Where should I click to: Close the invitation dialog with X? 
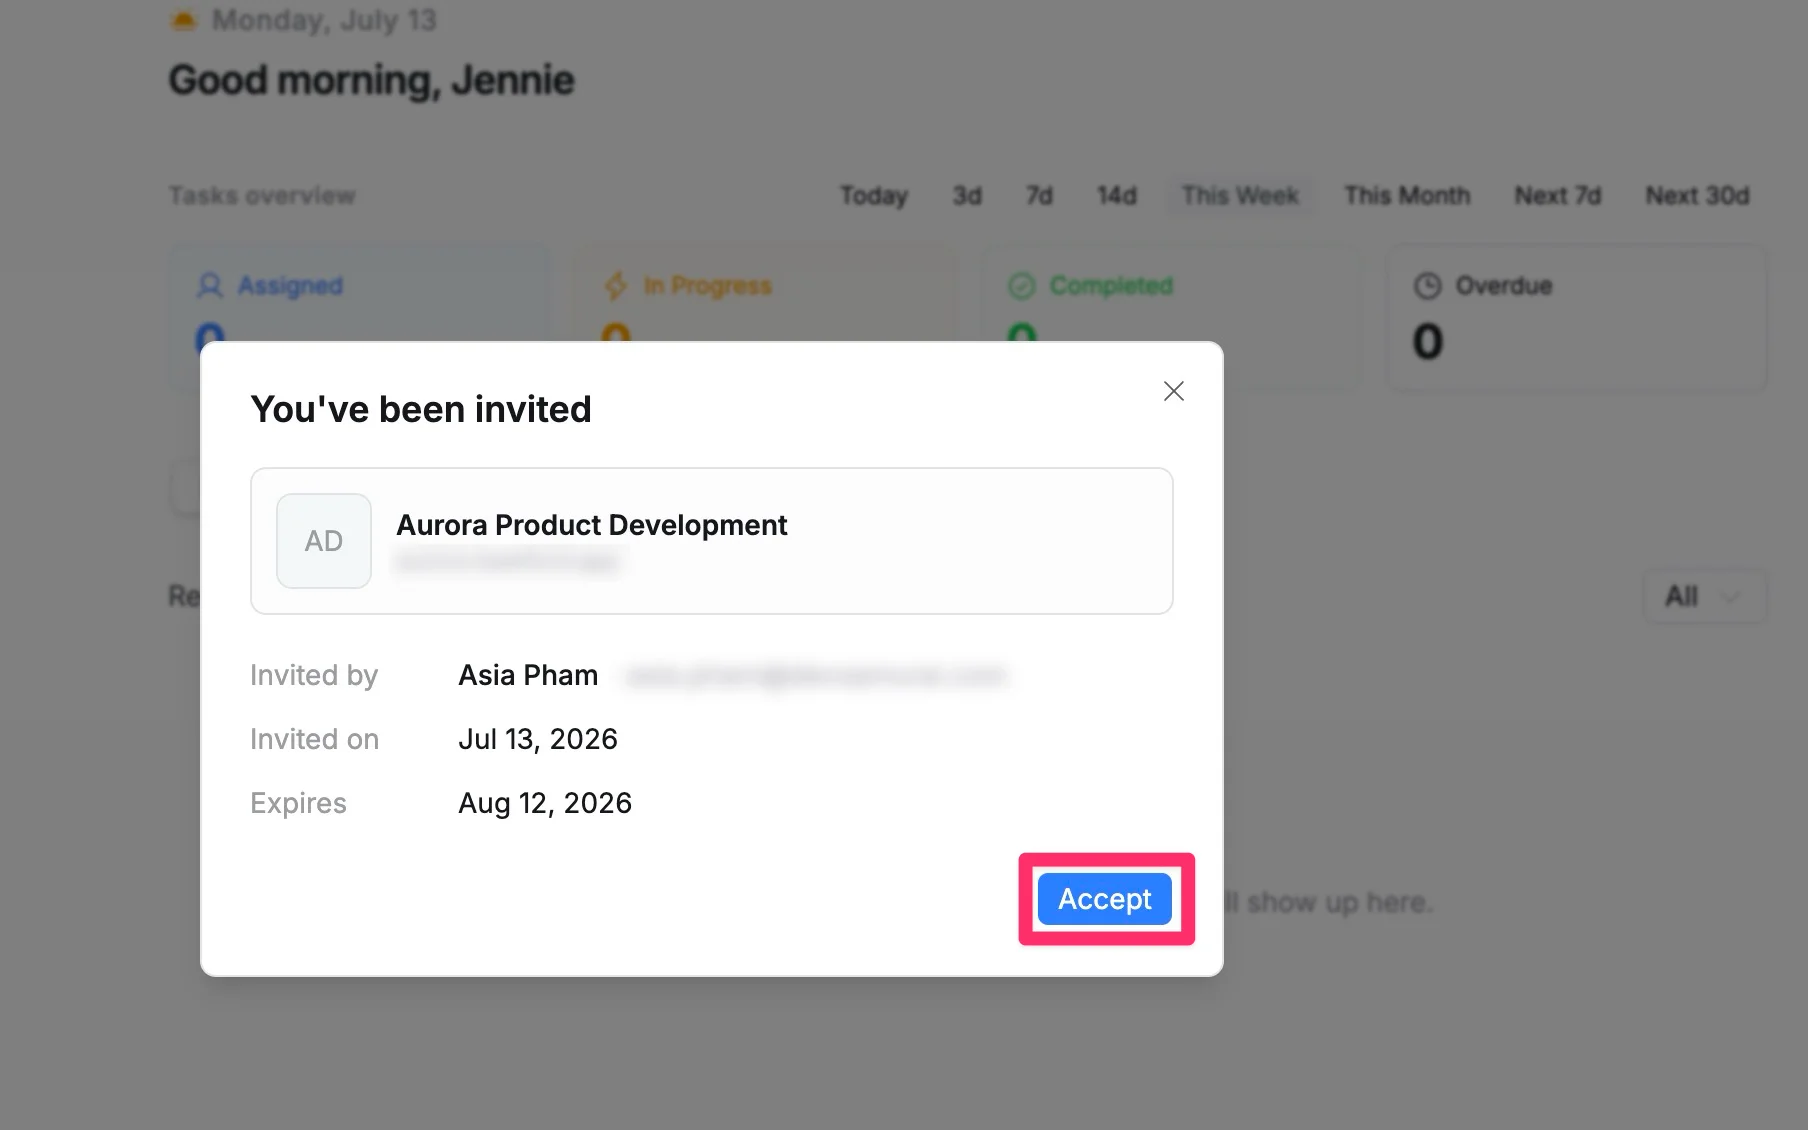[x=1174, y=391]
